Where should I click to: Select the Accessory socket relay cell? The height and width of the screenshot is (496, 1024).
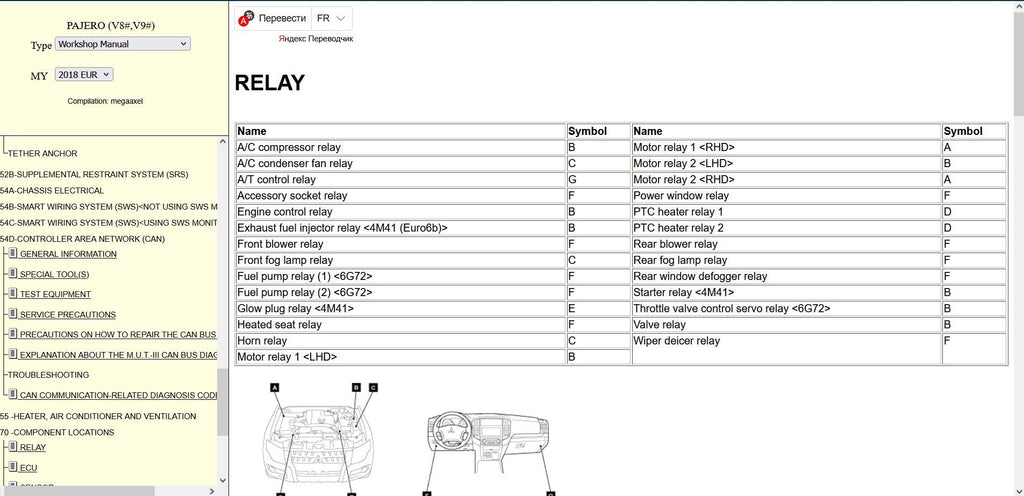tap(400, 196)
